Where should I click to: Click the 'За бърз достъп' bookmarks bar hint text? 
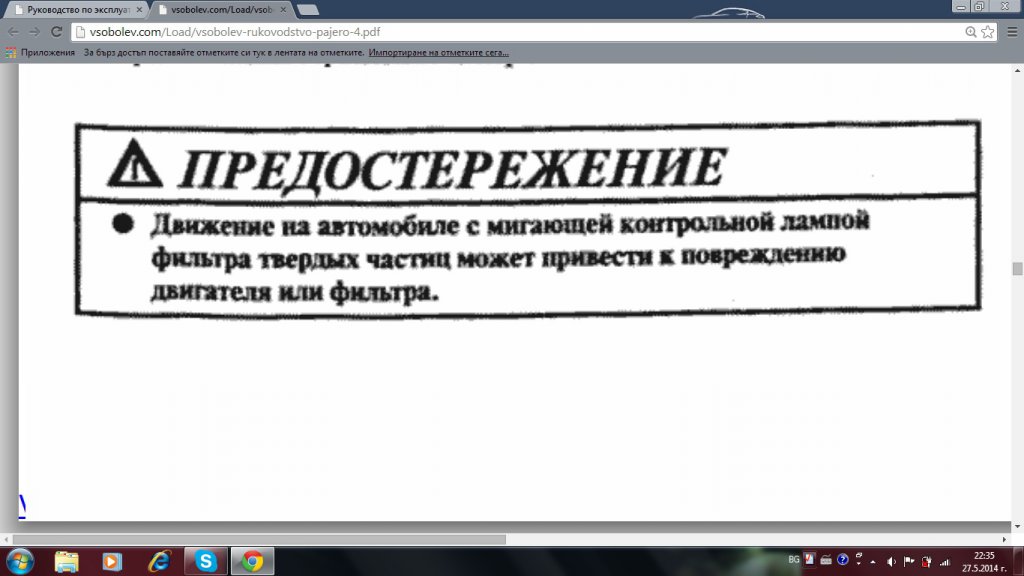pos(223,53)
